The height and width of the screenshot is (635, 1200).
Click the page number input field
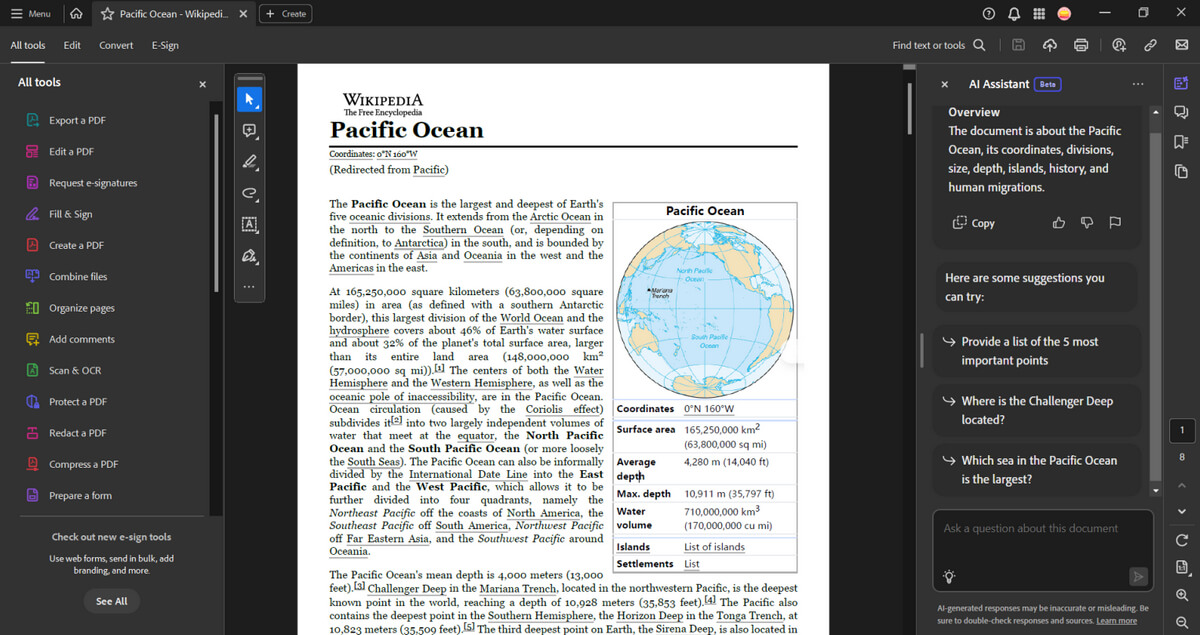tap(1181, 430)
